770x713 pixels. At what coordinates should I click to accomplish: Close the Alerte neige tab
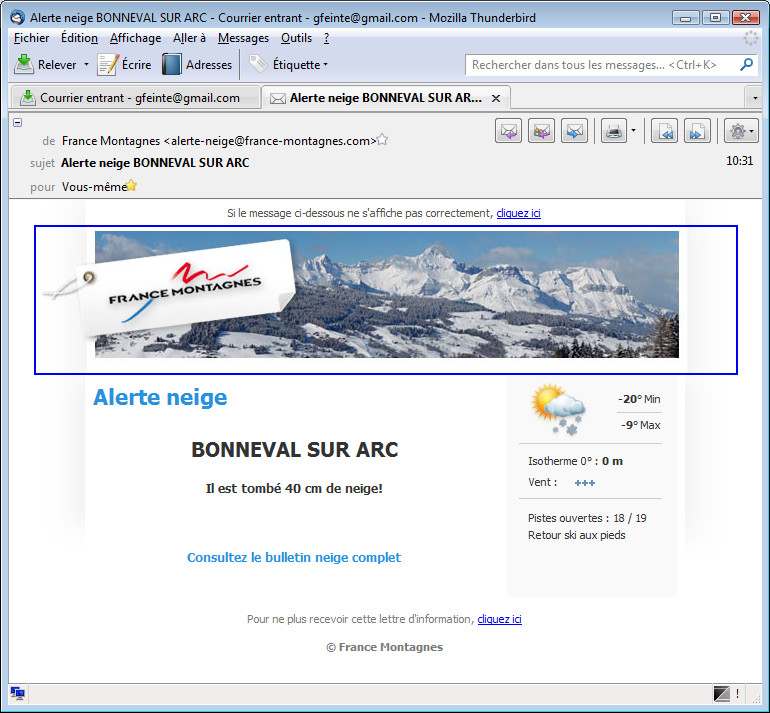pyautogui.click(x=496, y=98)
